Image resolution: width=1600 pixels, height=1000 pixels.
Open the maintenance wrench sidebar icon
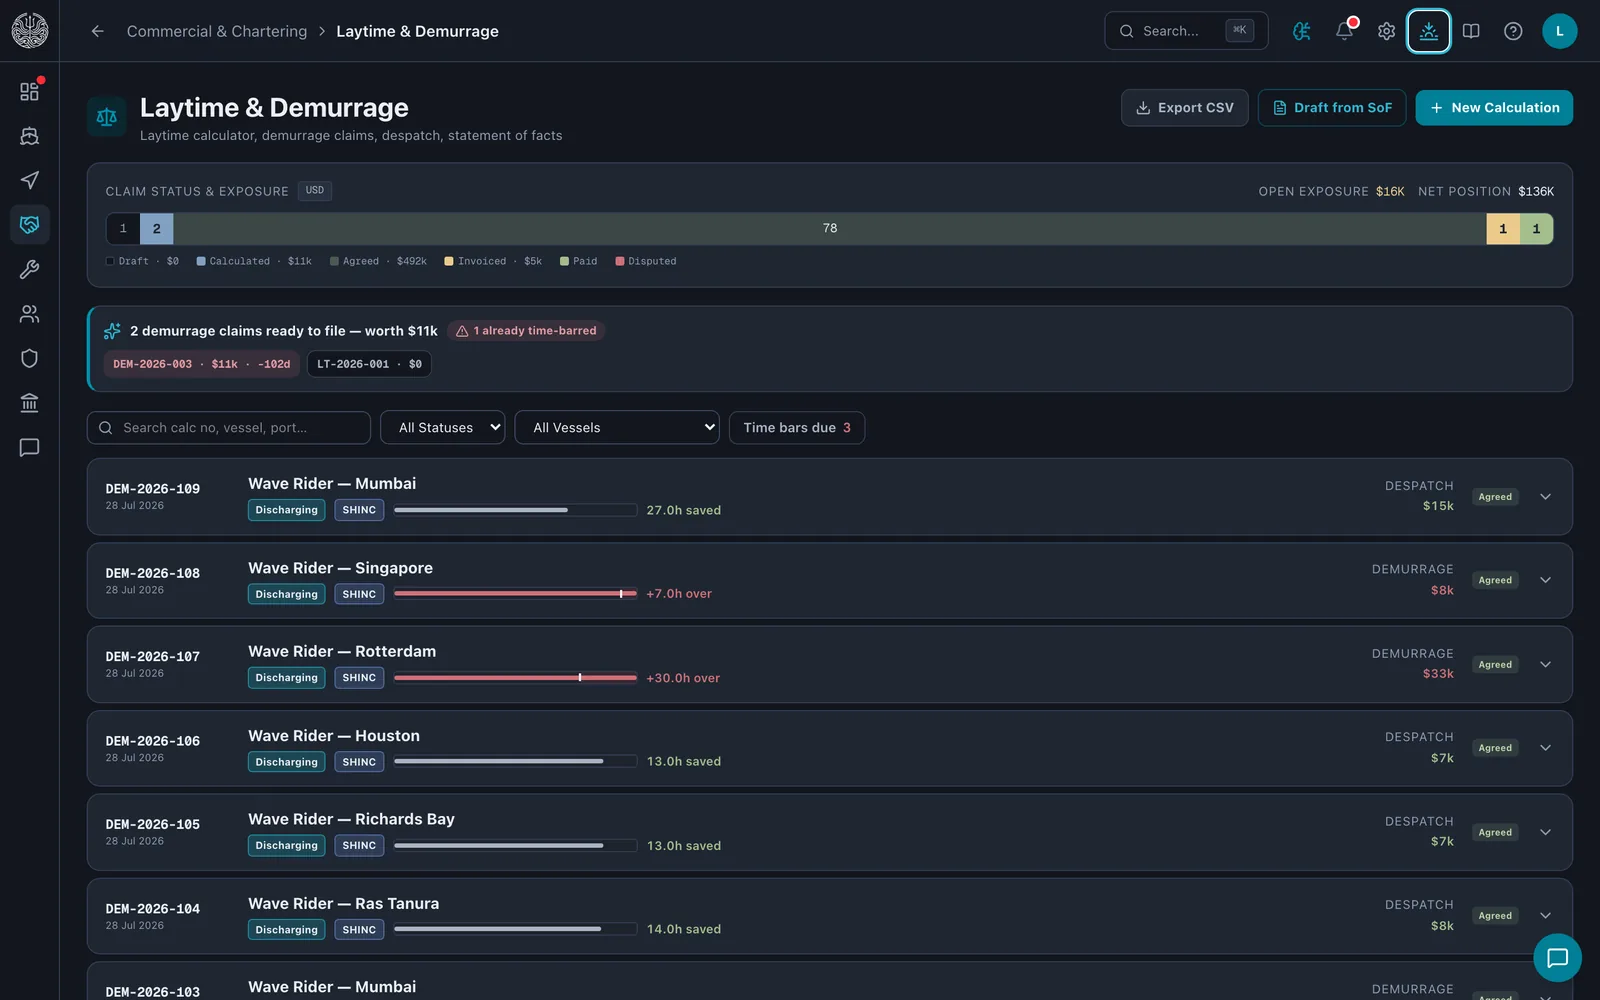click(x=29, y=269)
